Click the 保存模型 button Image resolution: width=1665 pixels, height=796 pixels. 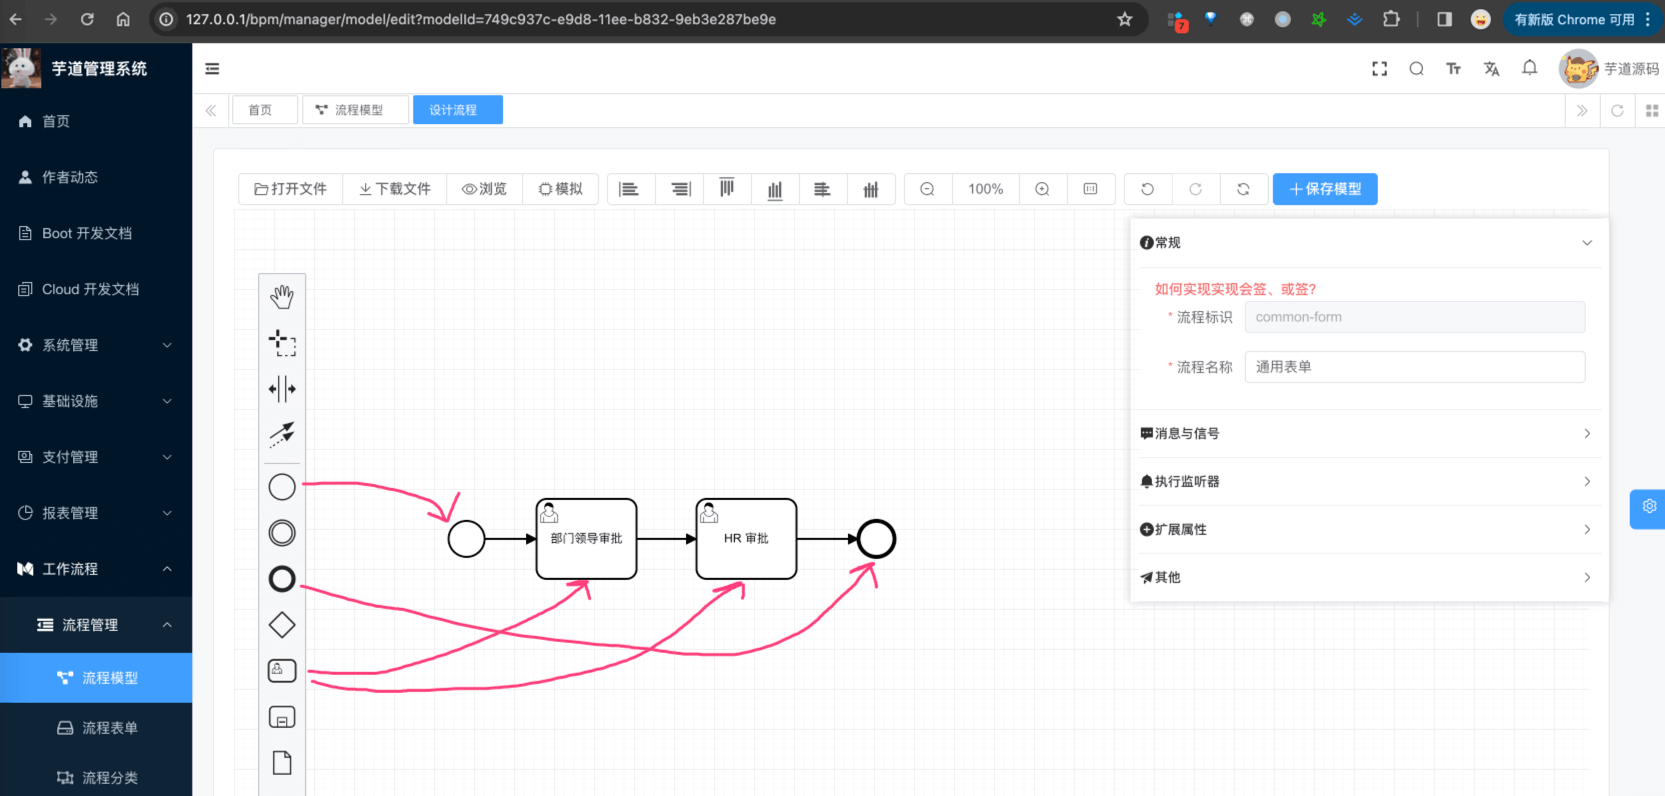(1324, 189)
